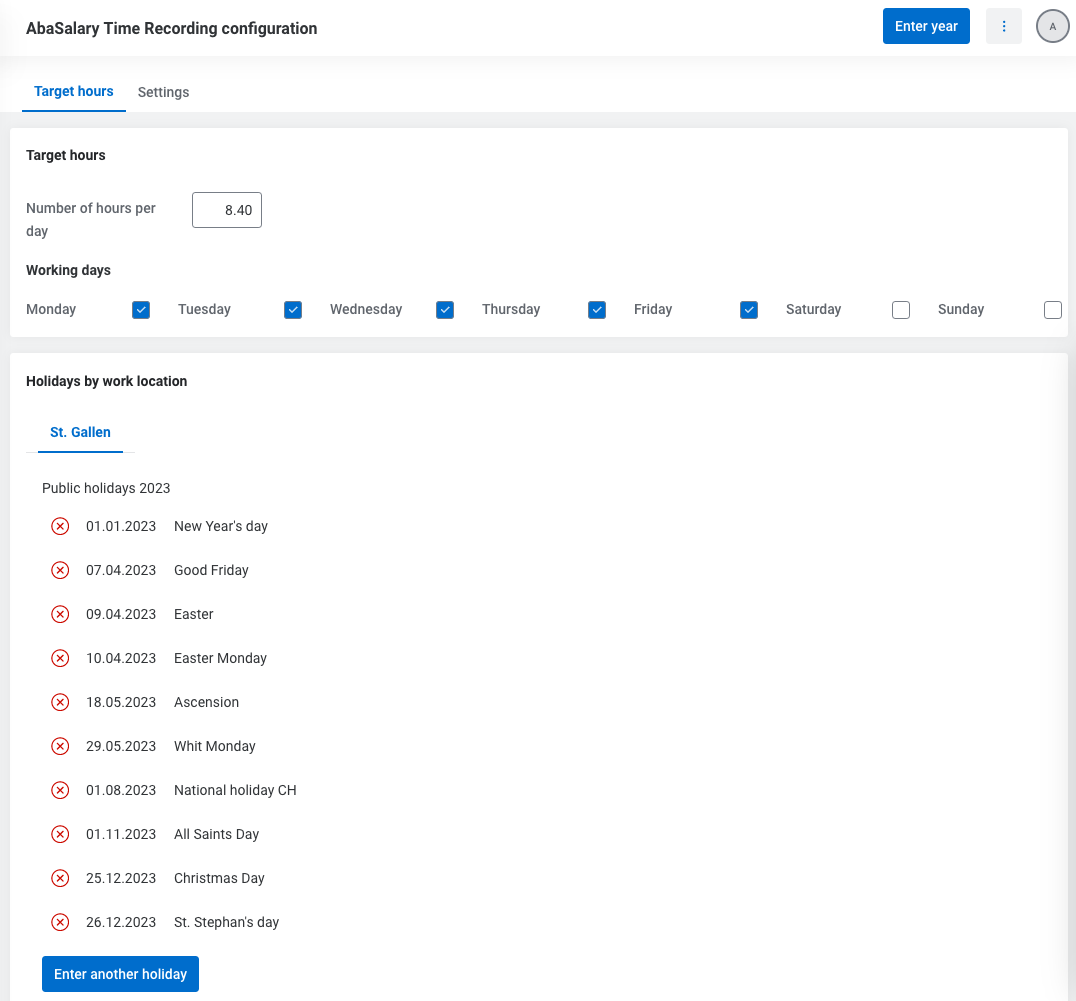Click the hours per day input field
The image size is (1076, 1001).
pos(227,210)
